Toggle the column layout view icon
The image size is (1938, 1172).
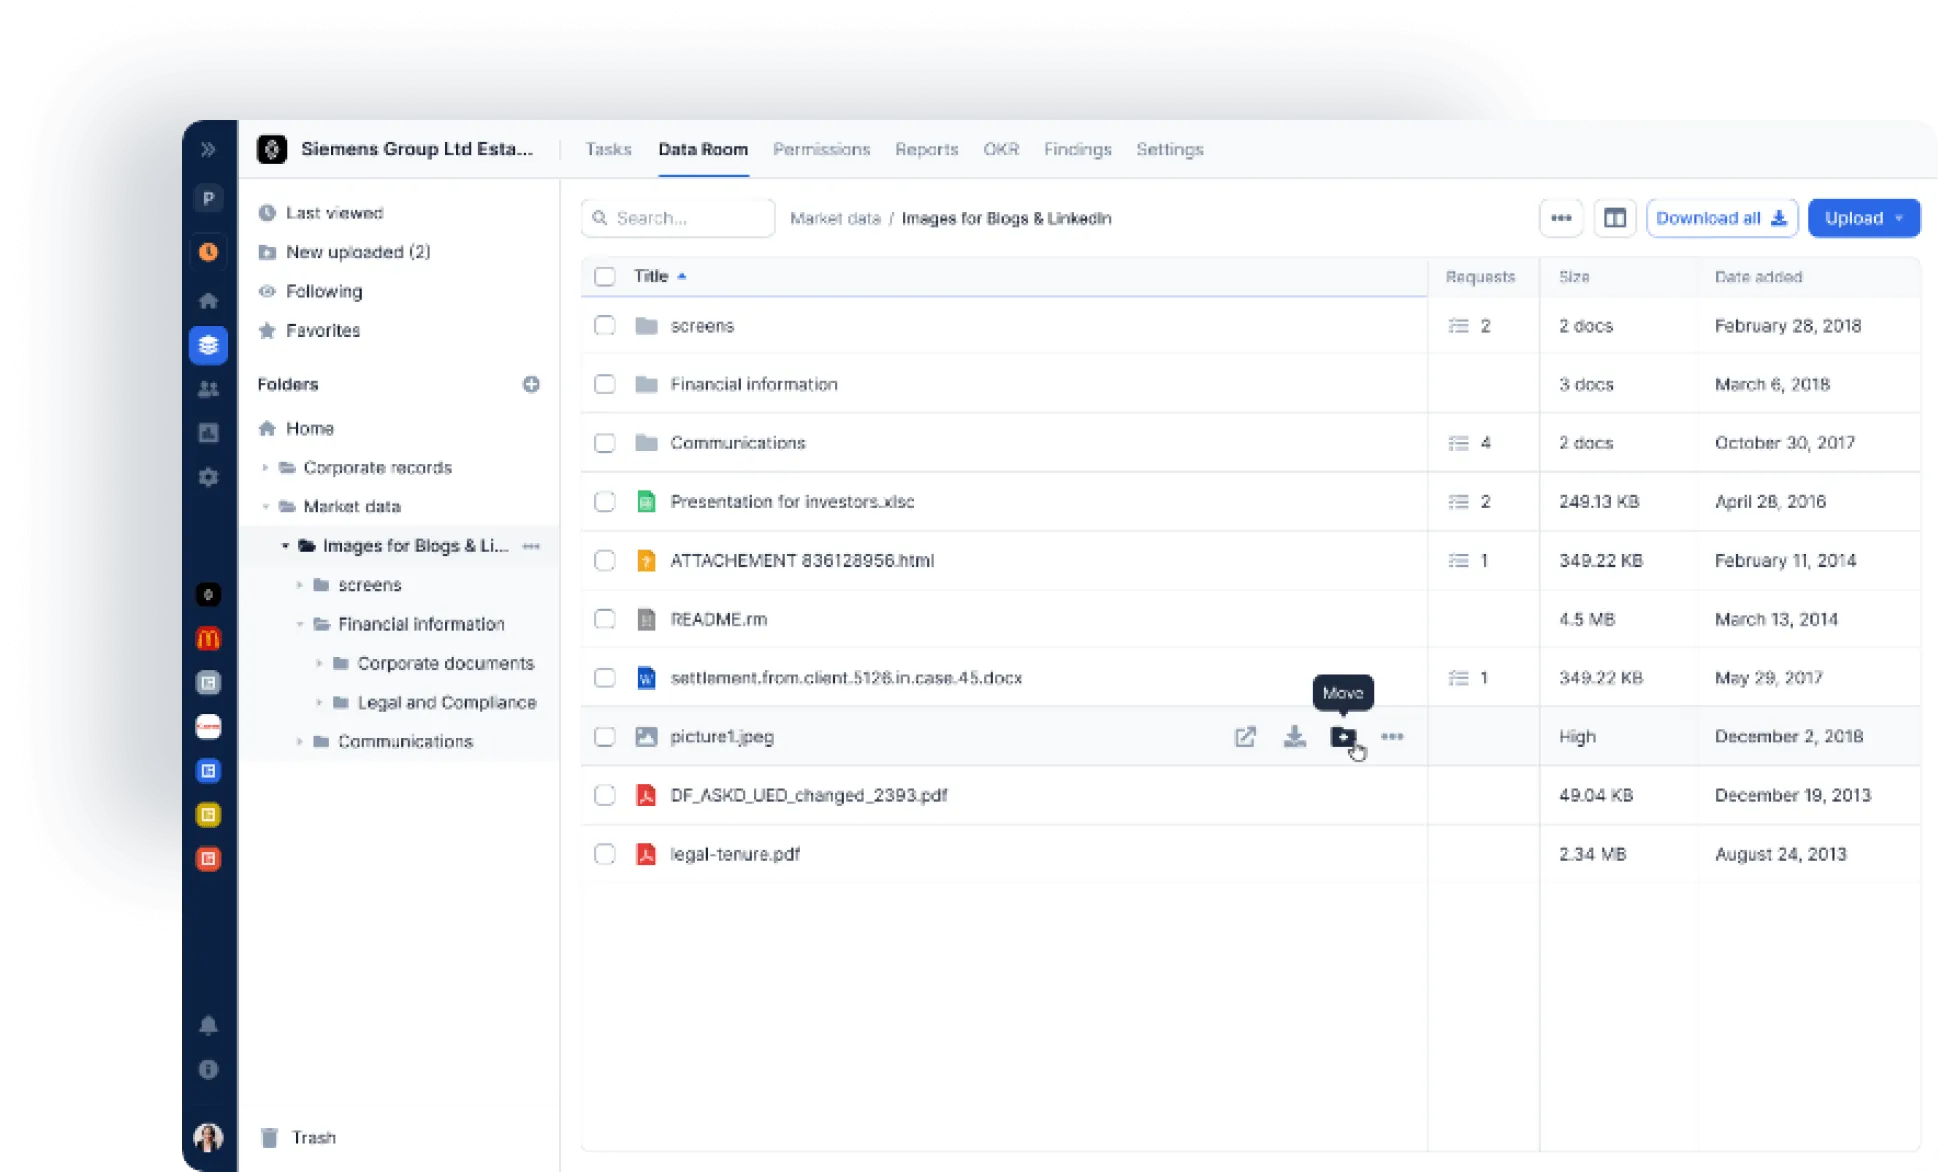(x=1614, y=218)
